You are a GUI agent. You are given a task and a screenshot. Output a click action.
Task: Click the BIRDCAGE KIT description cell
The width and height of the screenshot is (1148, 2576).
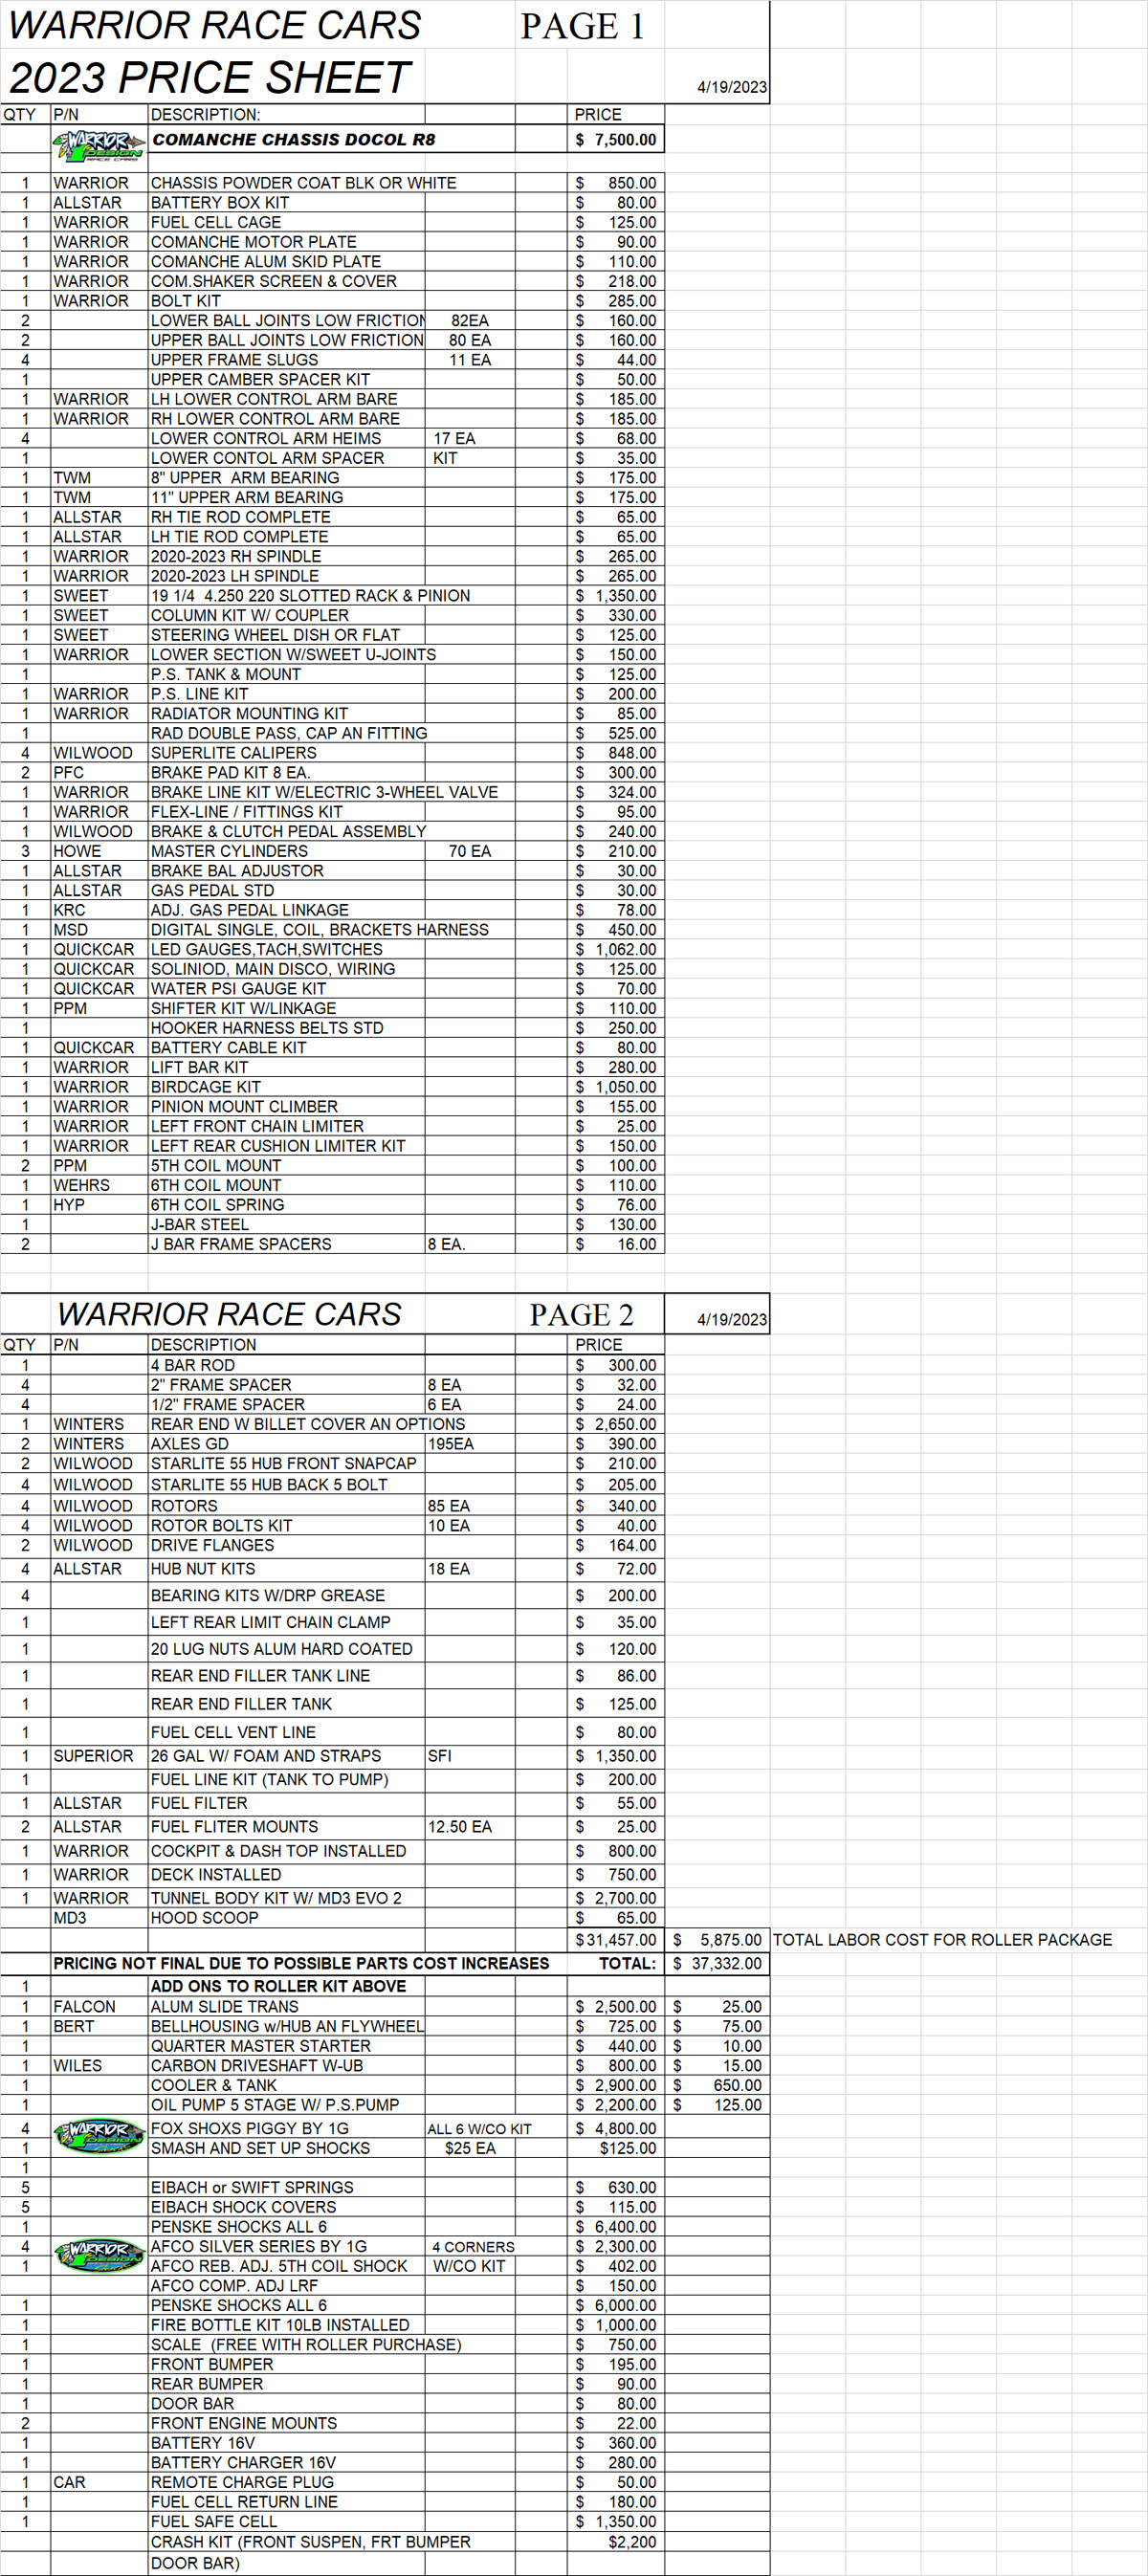206,1087
